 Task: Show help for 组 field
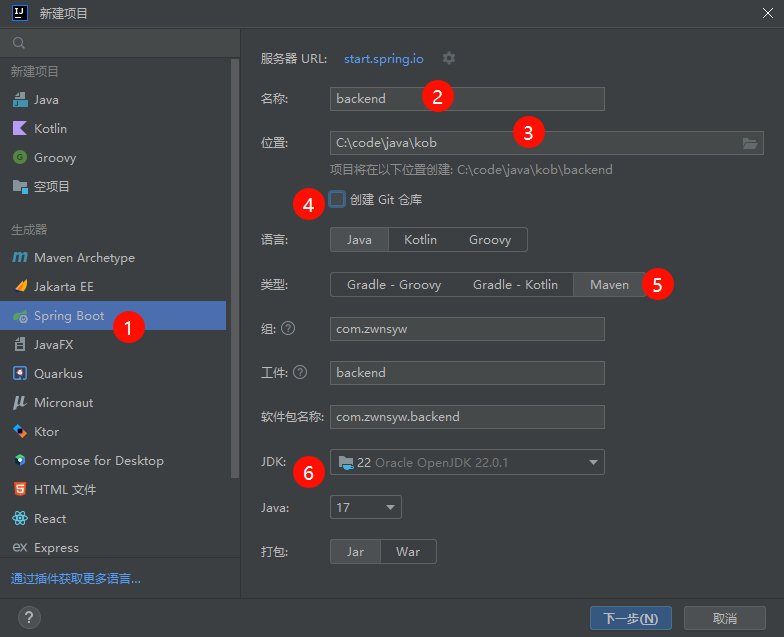coord(288,328)
